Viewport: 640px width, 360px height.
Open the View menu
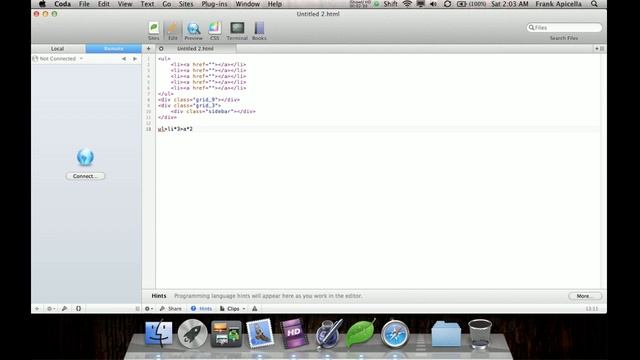[x=125, y=4]
